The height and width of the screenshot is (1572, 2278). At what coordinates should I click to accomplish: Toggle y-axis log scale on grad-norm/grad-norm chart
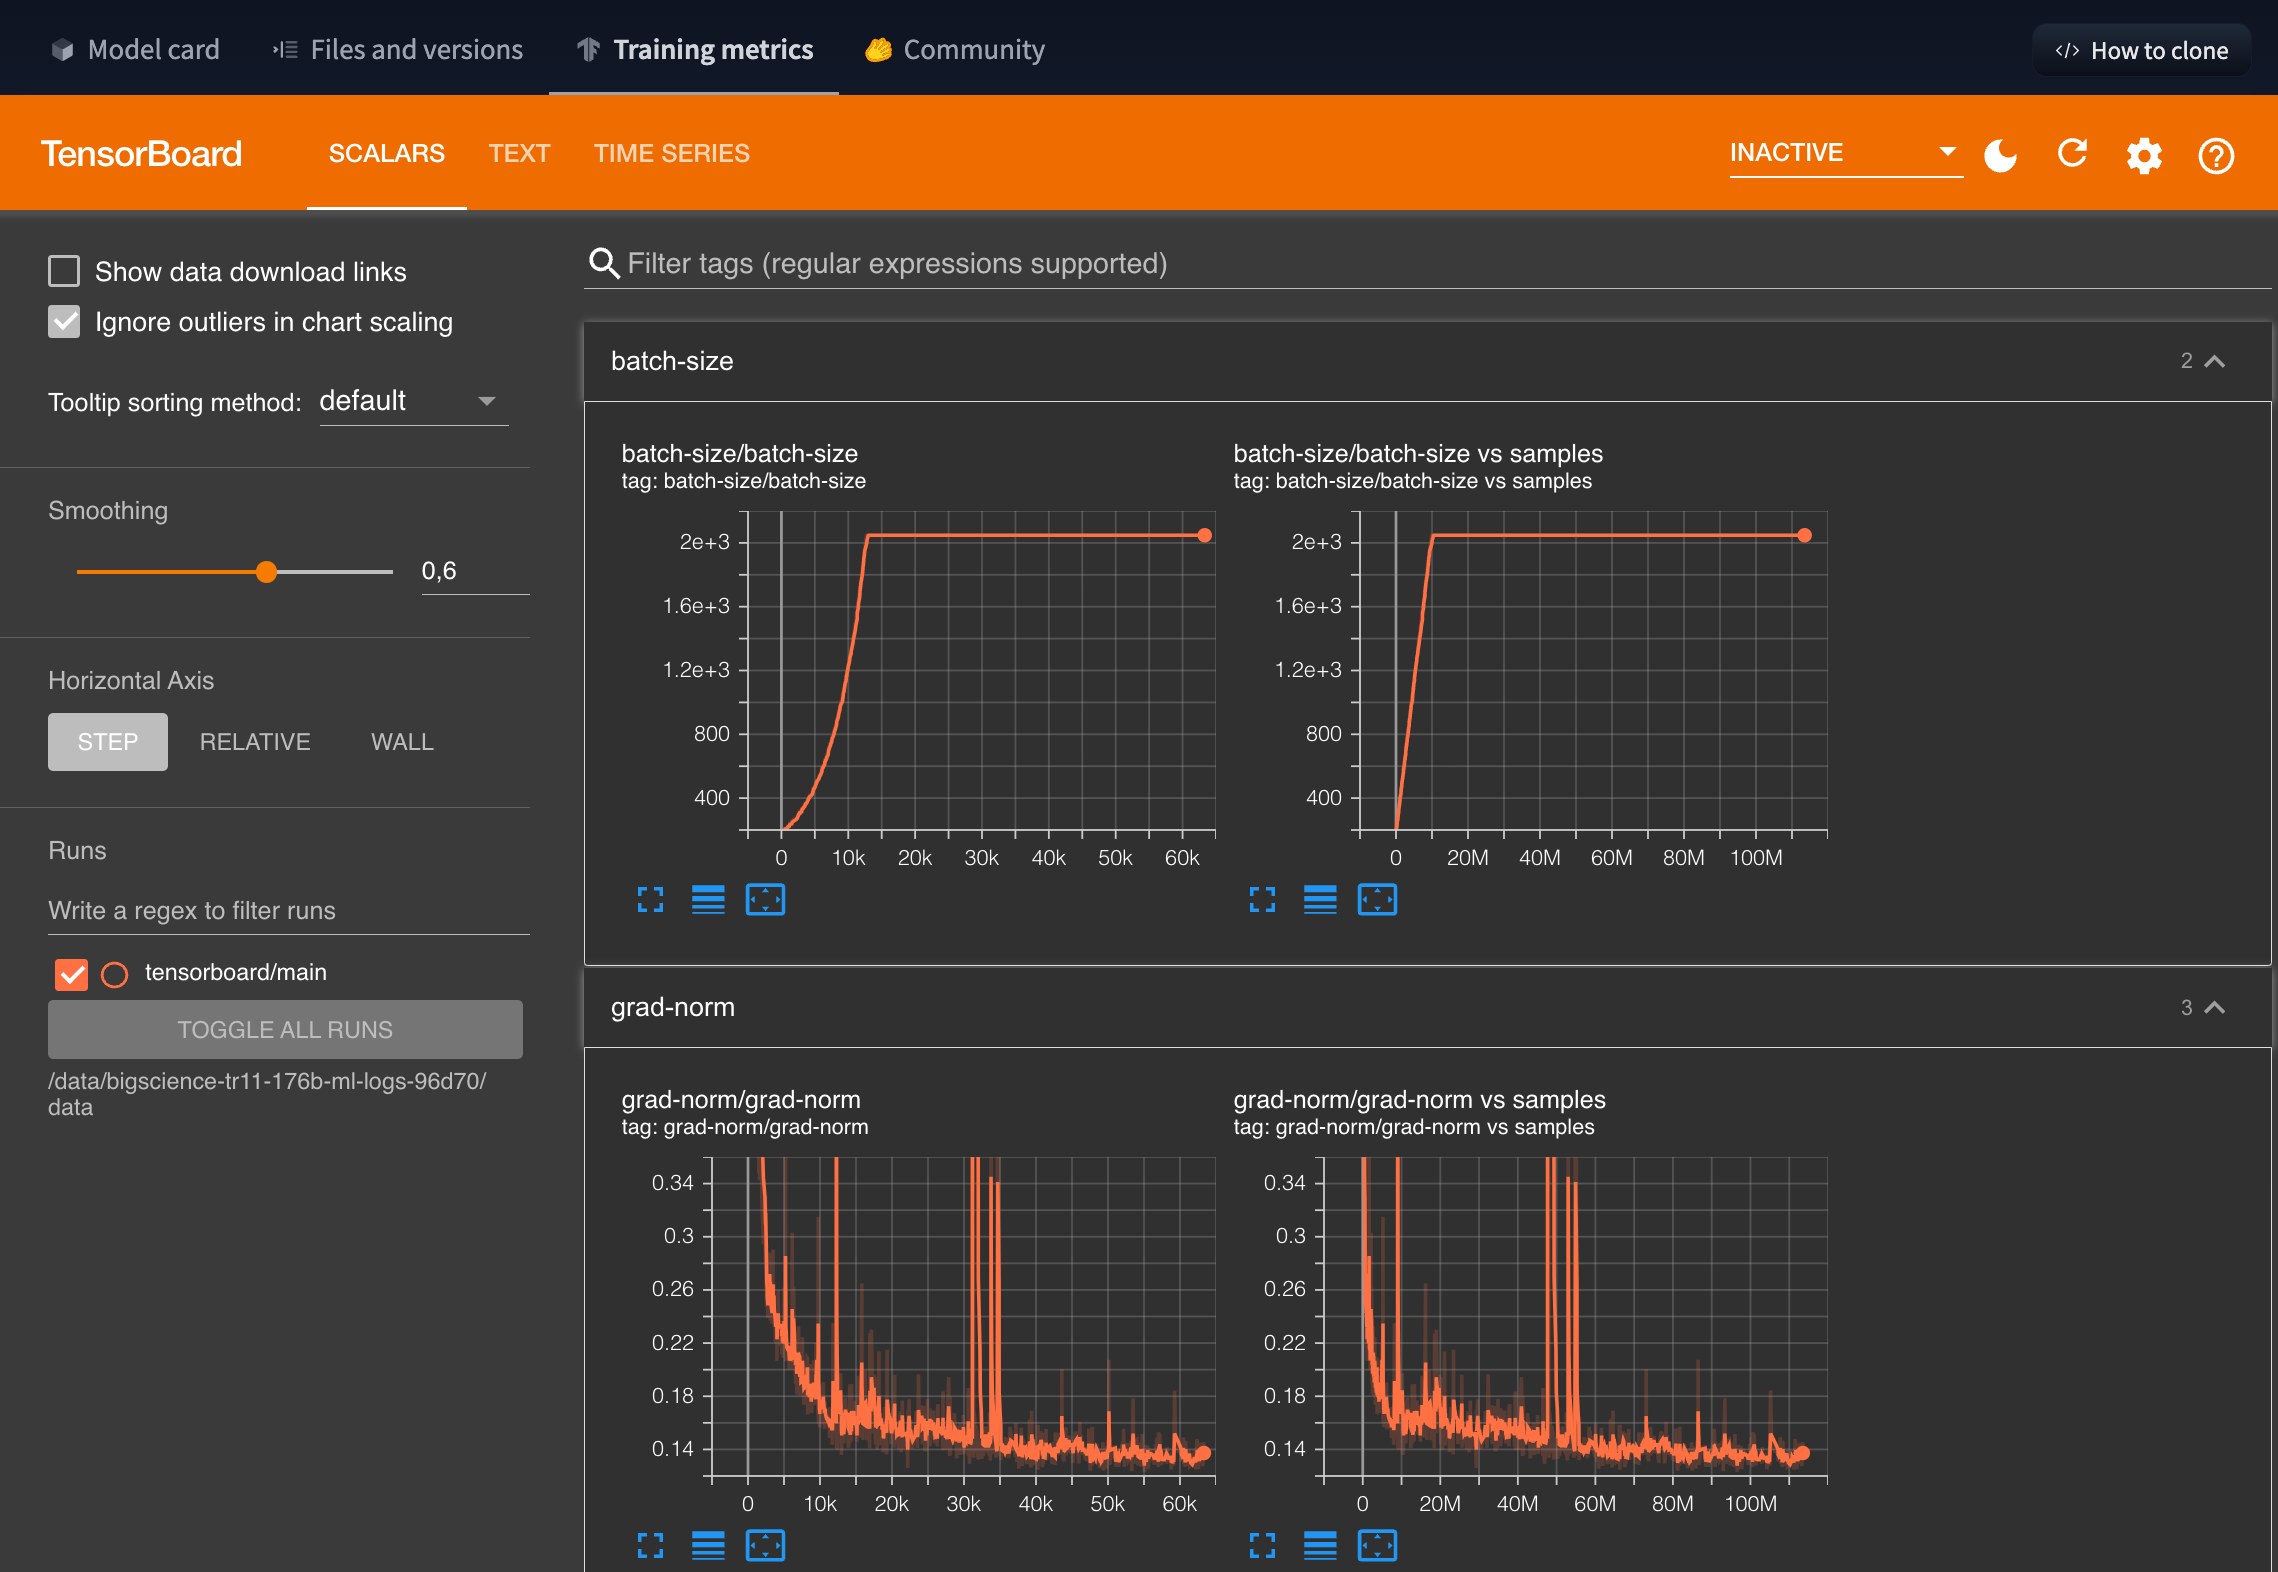[x=708, y=1546]
